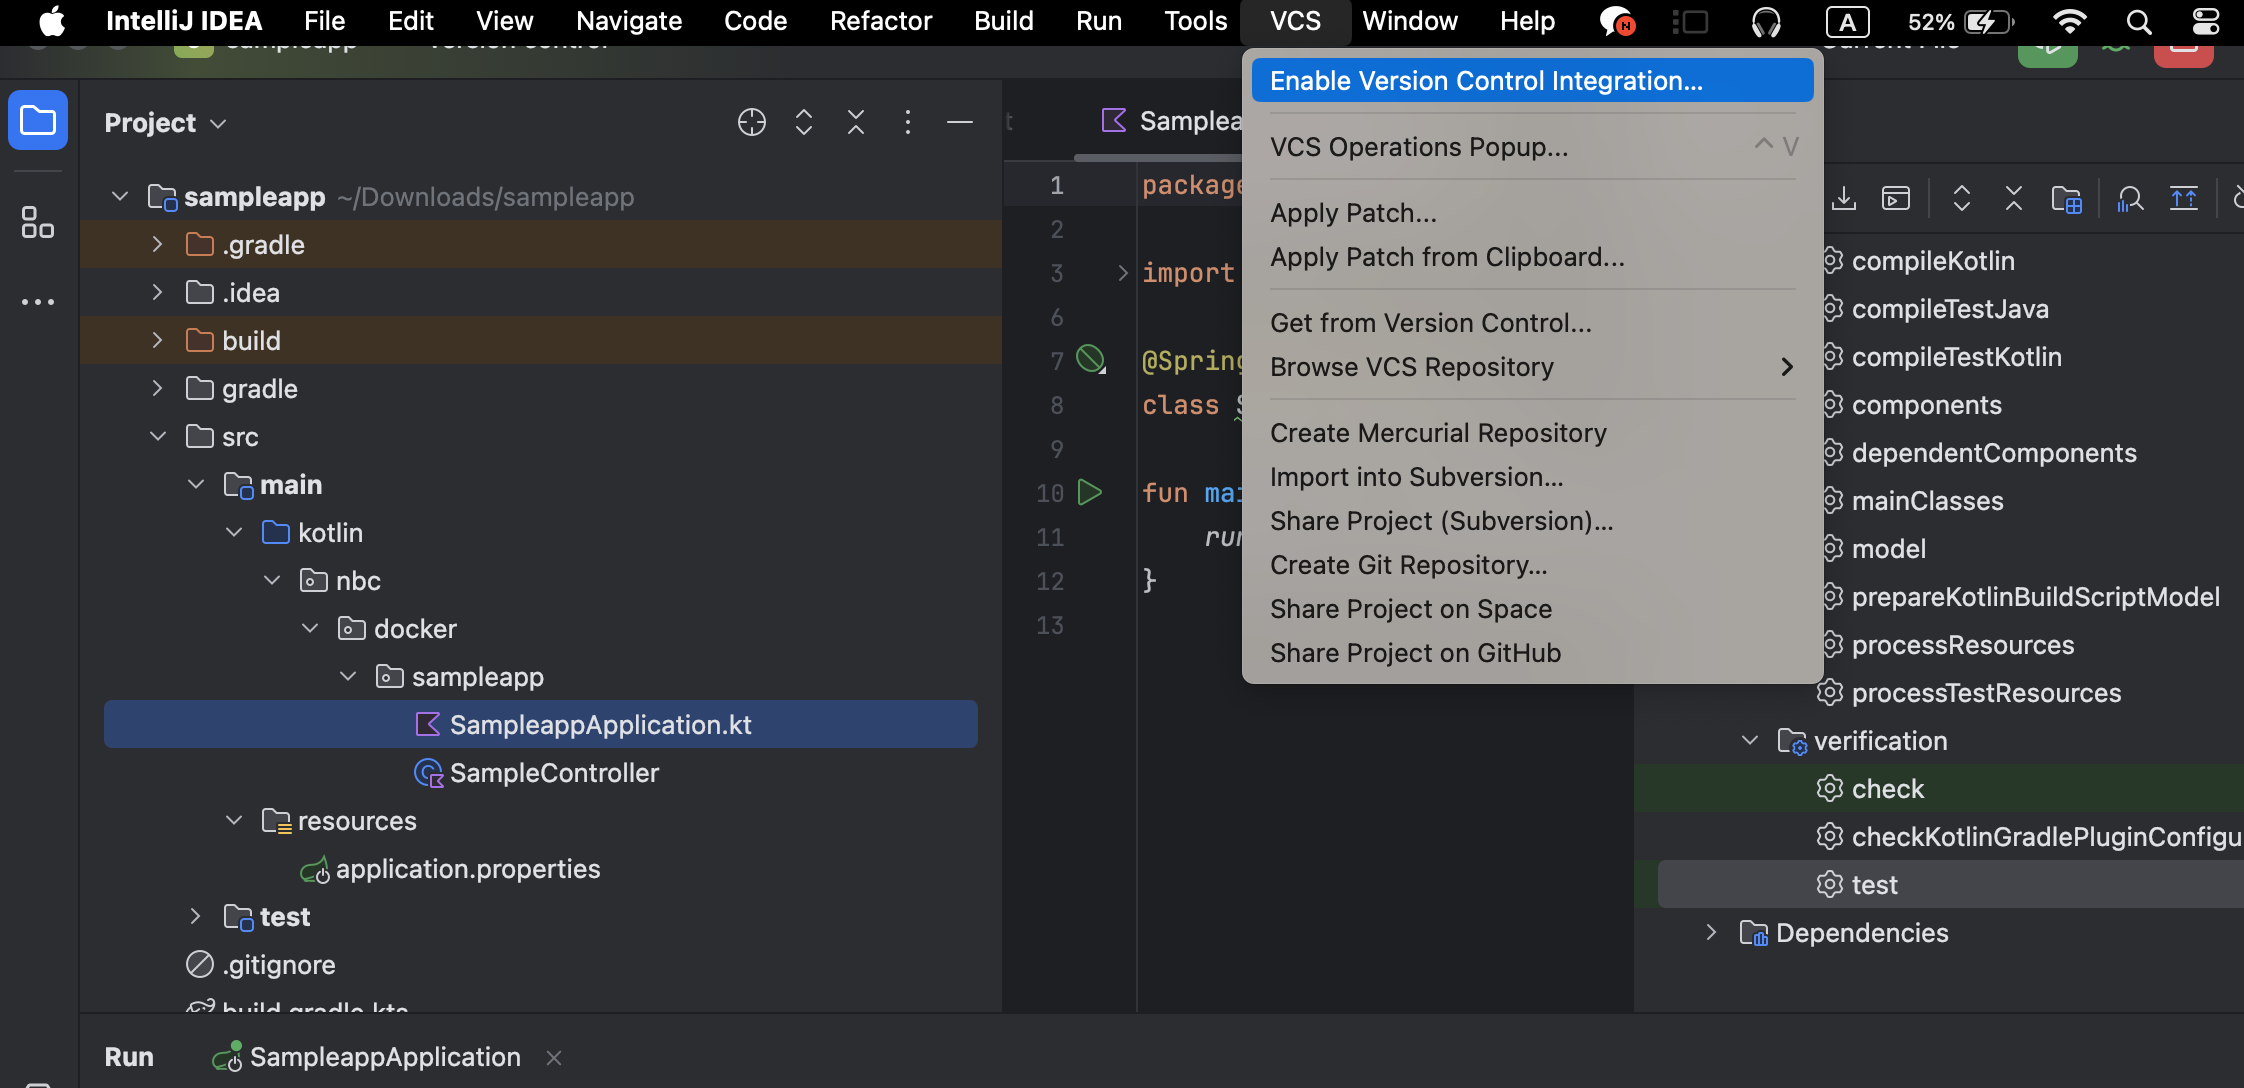Open the Tools menu
This screenshot has height=1088, width=2244.
[1195, 21]
